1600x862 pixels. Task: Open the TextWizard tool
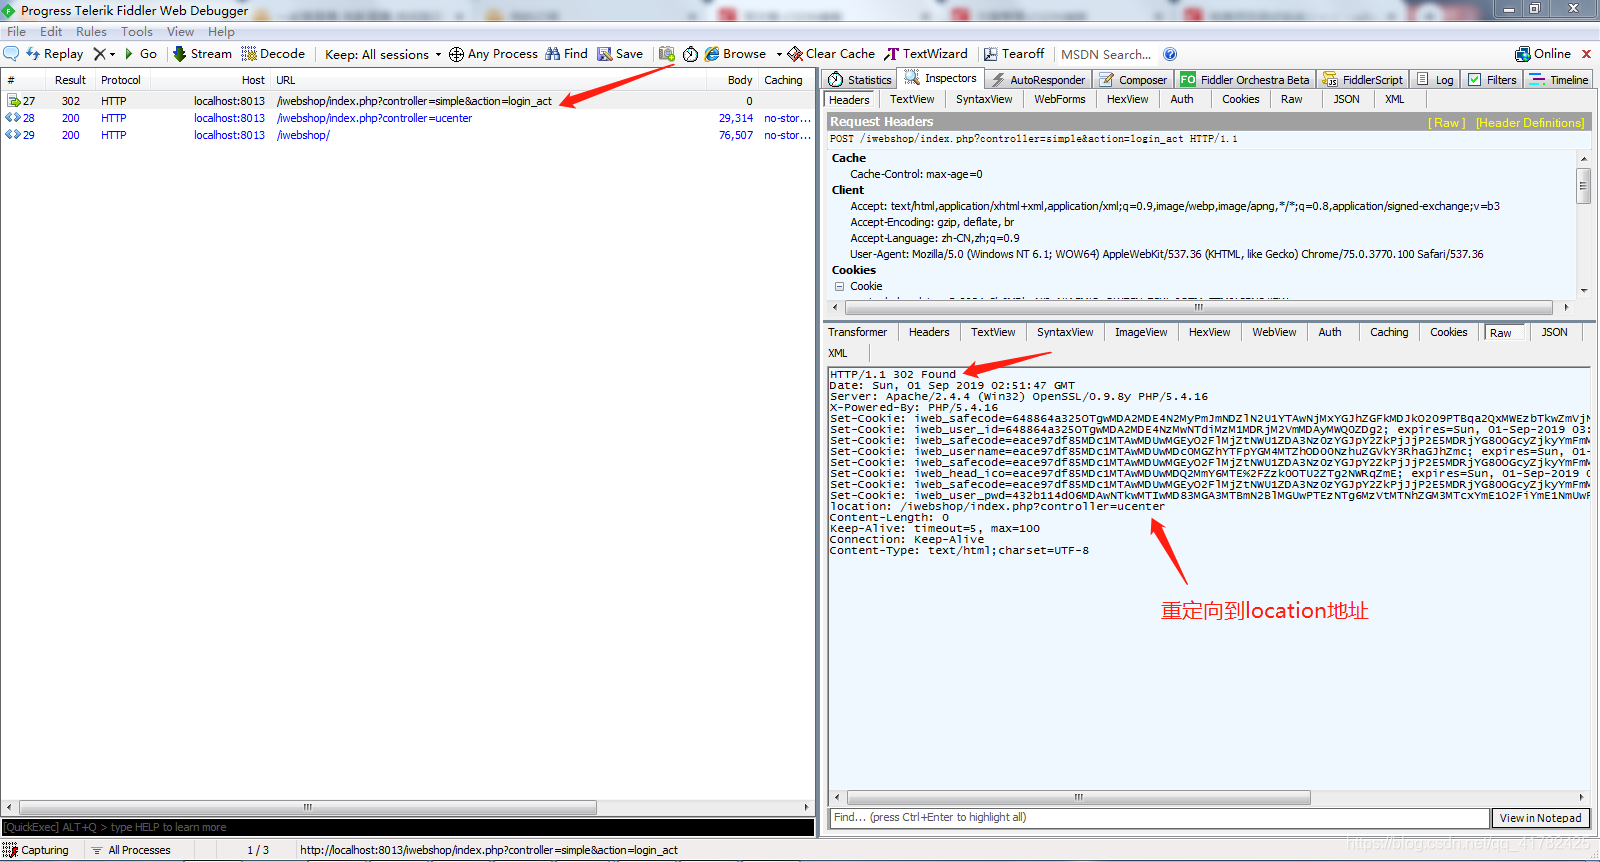tap(926, 54)
